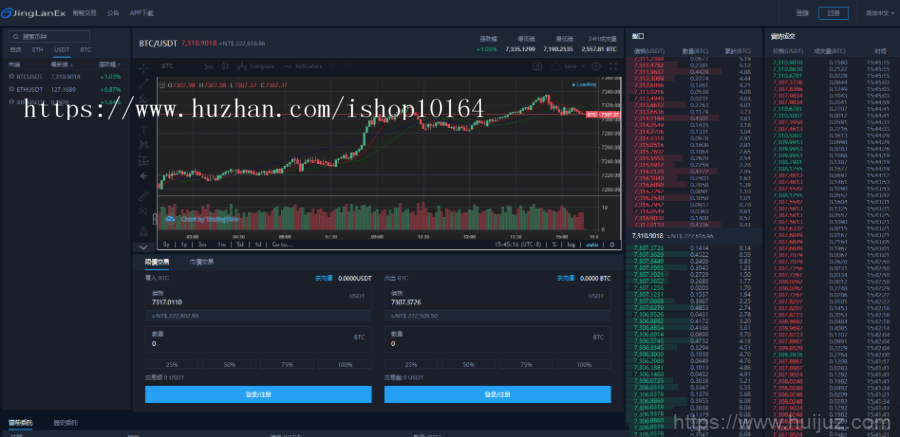Click the outlined register button in header
Image resolution: width=900 pixels, height=437 pixels.
tap(833, 13)
